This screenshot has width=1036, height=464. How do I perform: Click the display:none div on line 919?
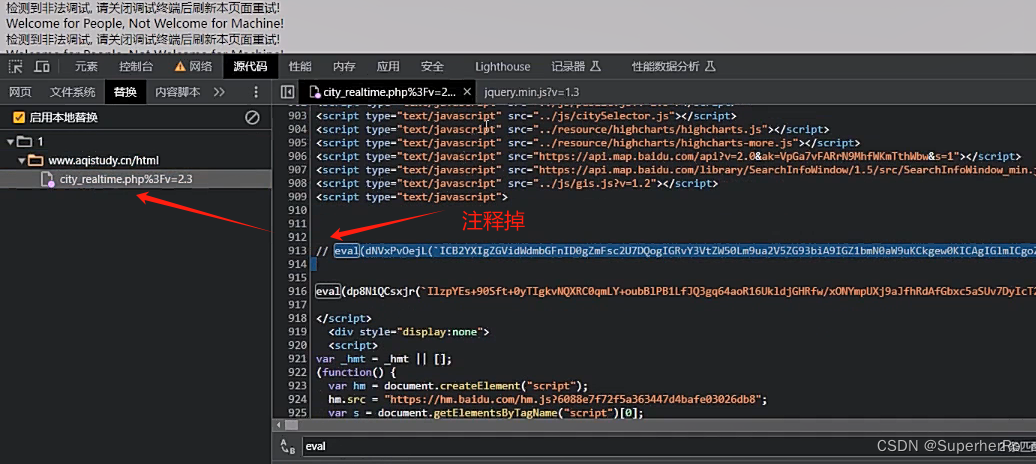pyautogui.click(x=408, y=332)
